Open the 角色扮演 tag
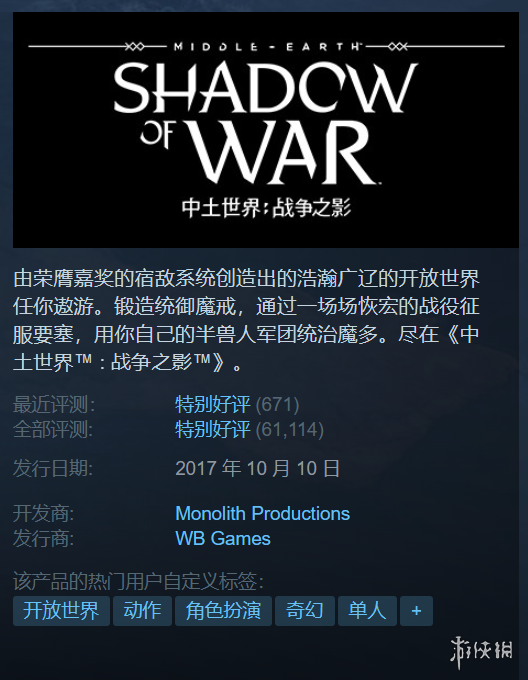This screenshot has height=680, width=528. (223, 611)
